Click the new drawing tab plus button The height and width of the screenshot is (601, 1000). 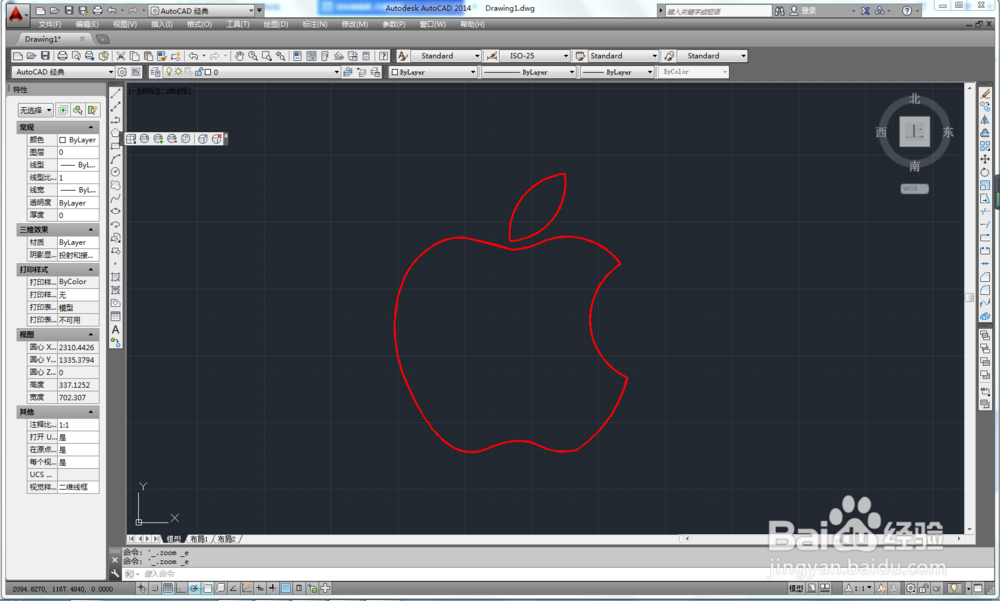pyautogui.click(x=103, y=40)
